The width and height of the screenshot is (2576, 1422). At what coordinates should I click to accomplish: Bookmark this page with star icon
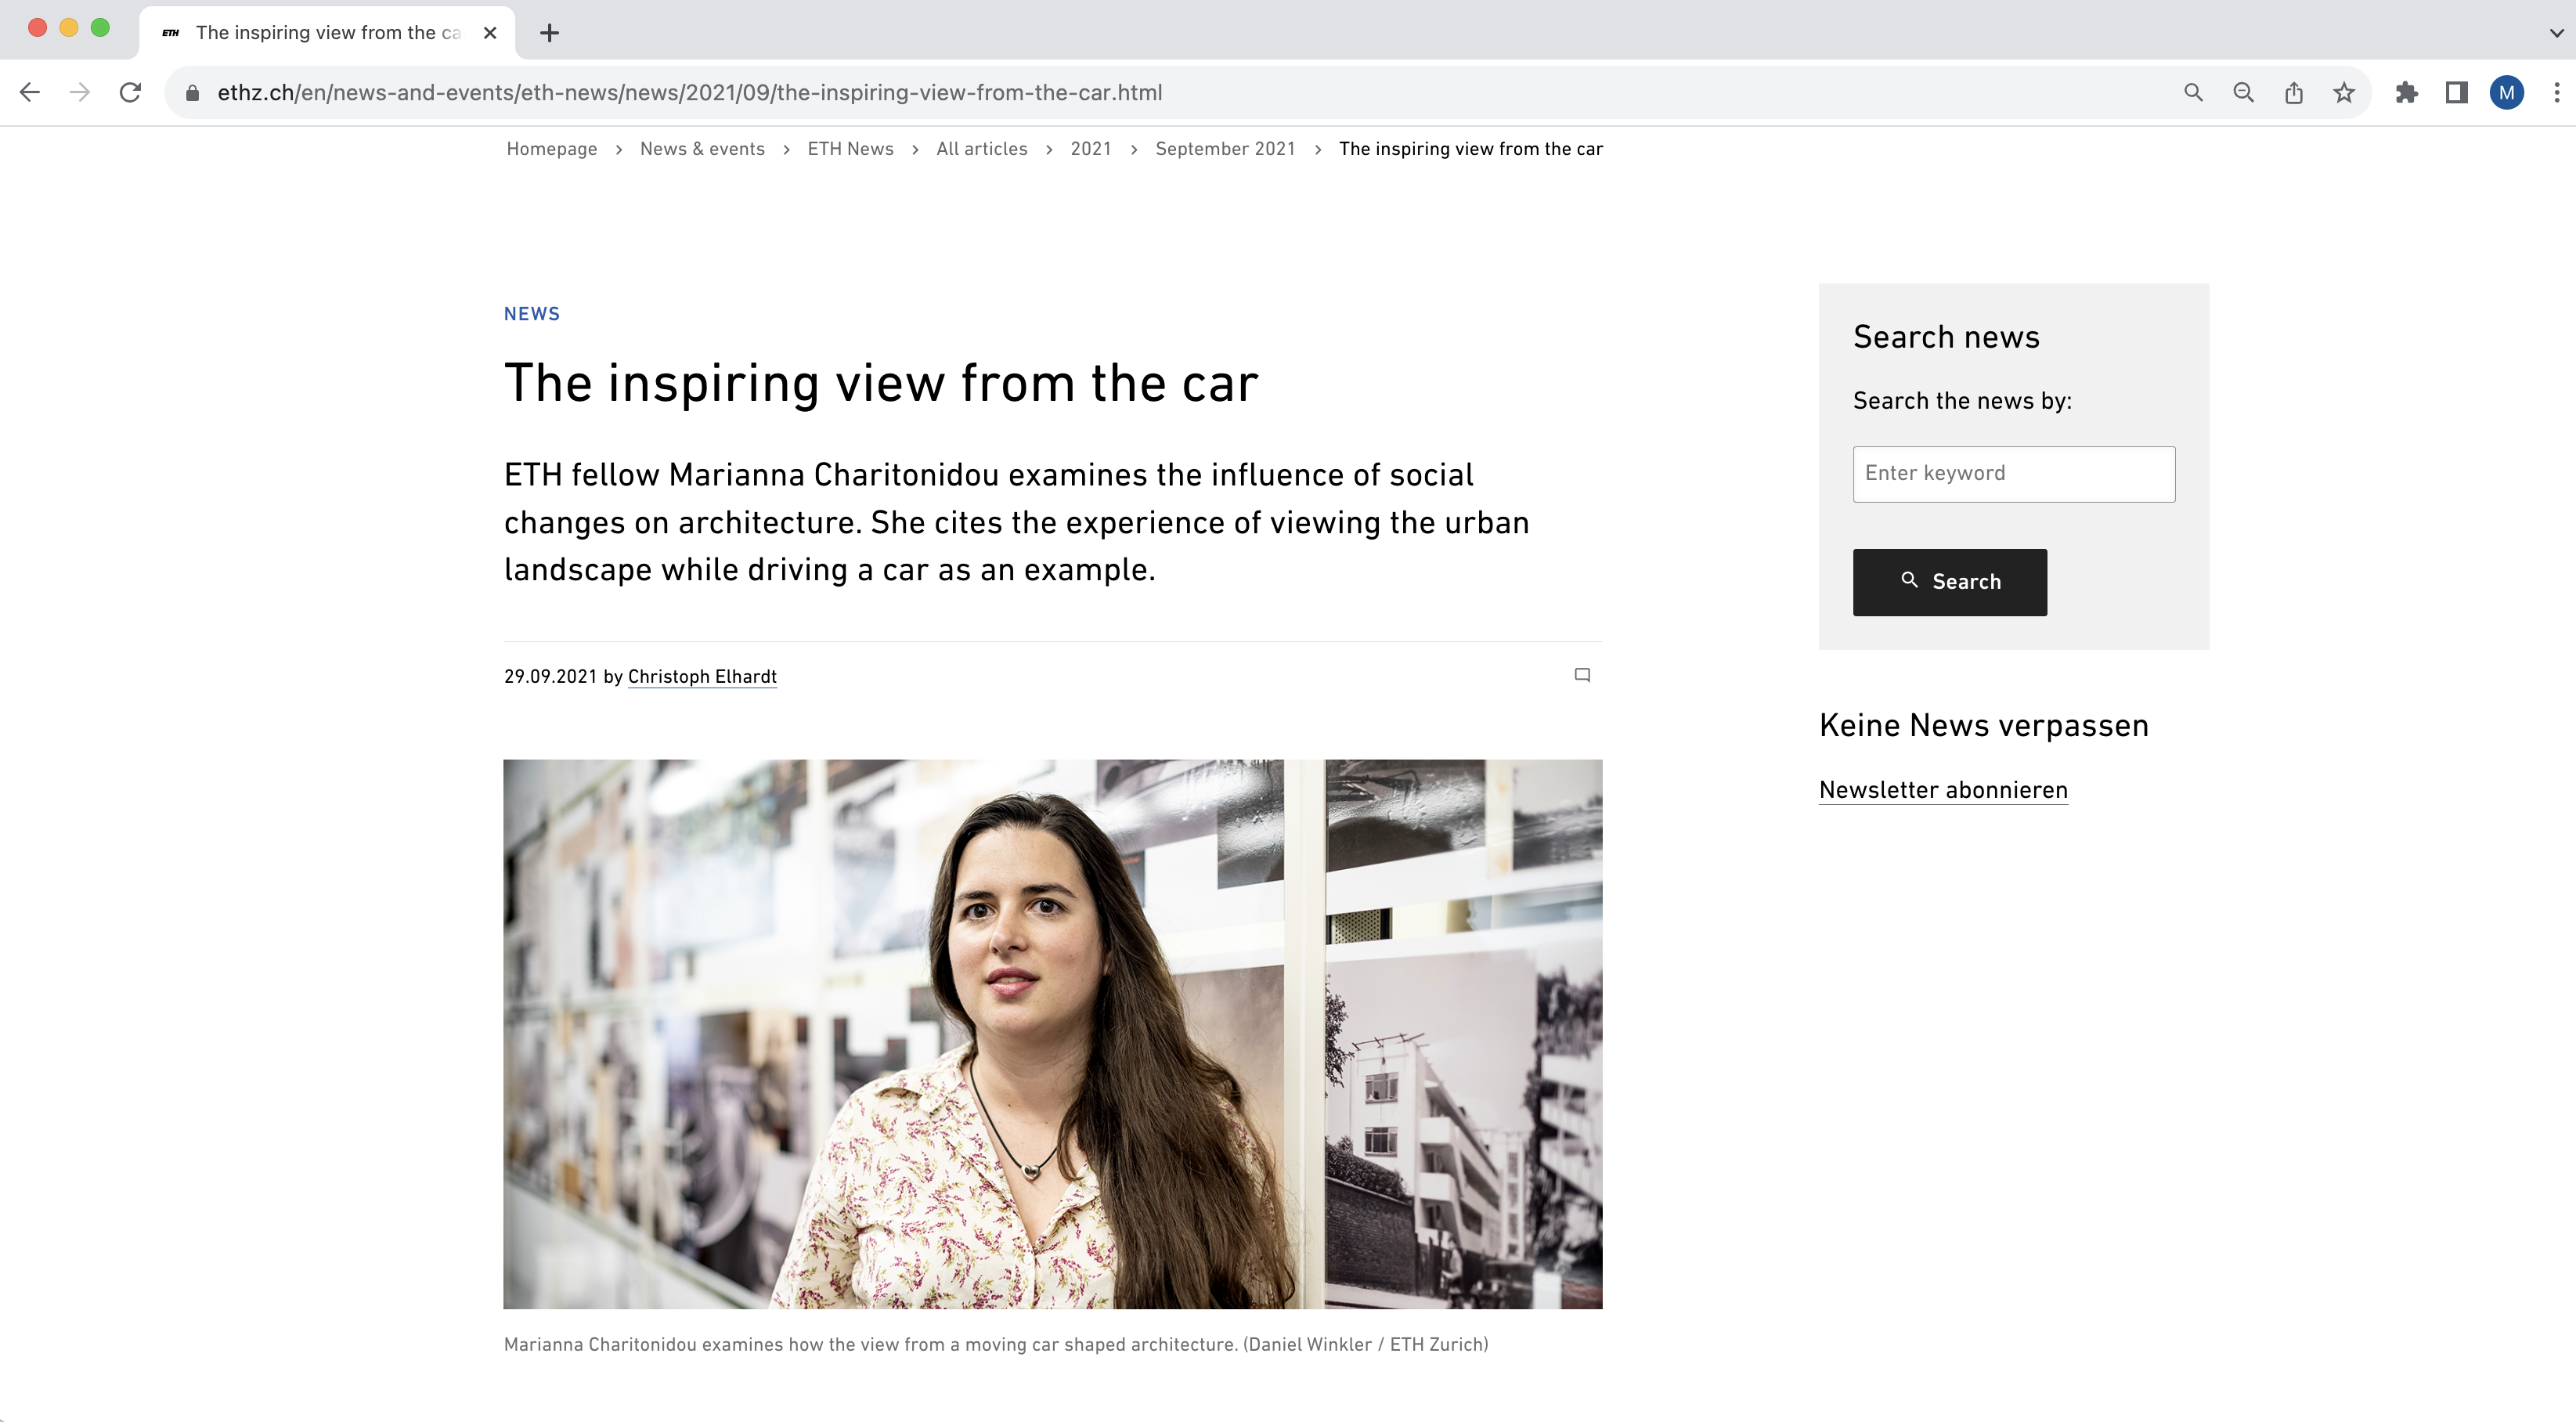click(2344, 92)
